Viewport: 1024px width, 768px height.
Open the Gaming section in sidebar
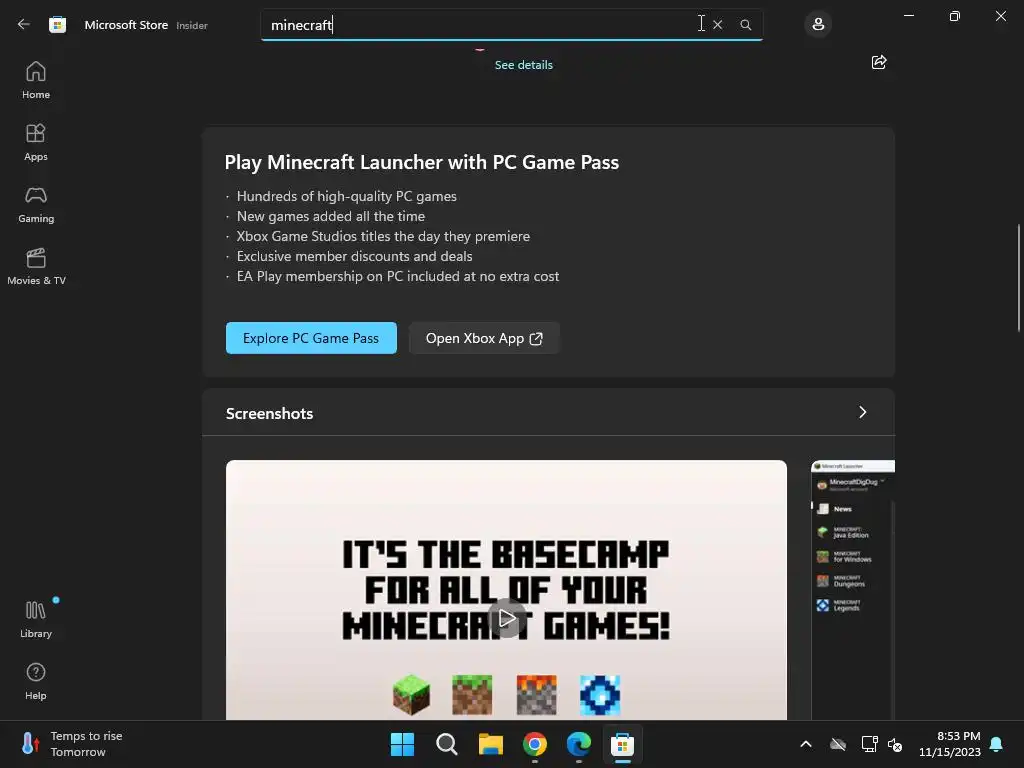36,204
